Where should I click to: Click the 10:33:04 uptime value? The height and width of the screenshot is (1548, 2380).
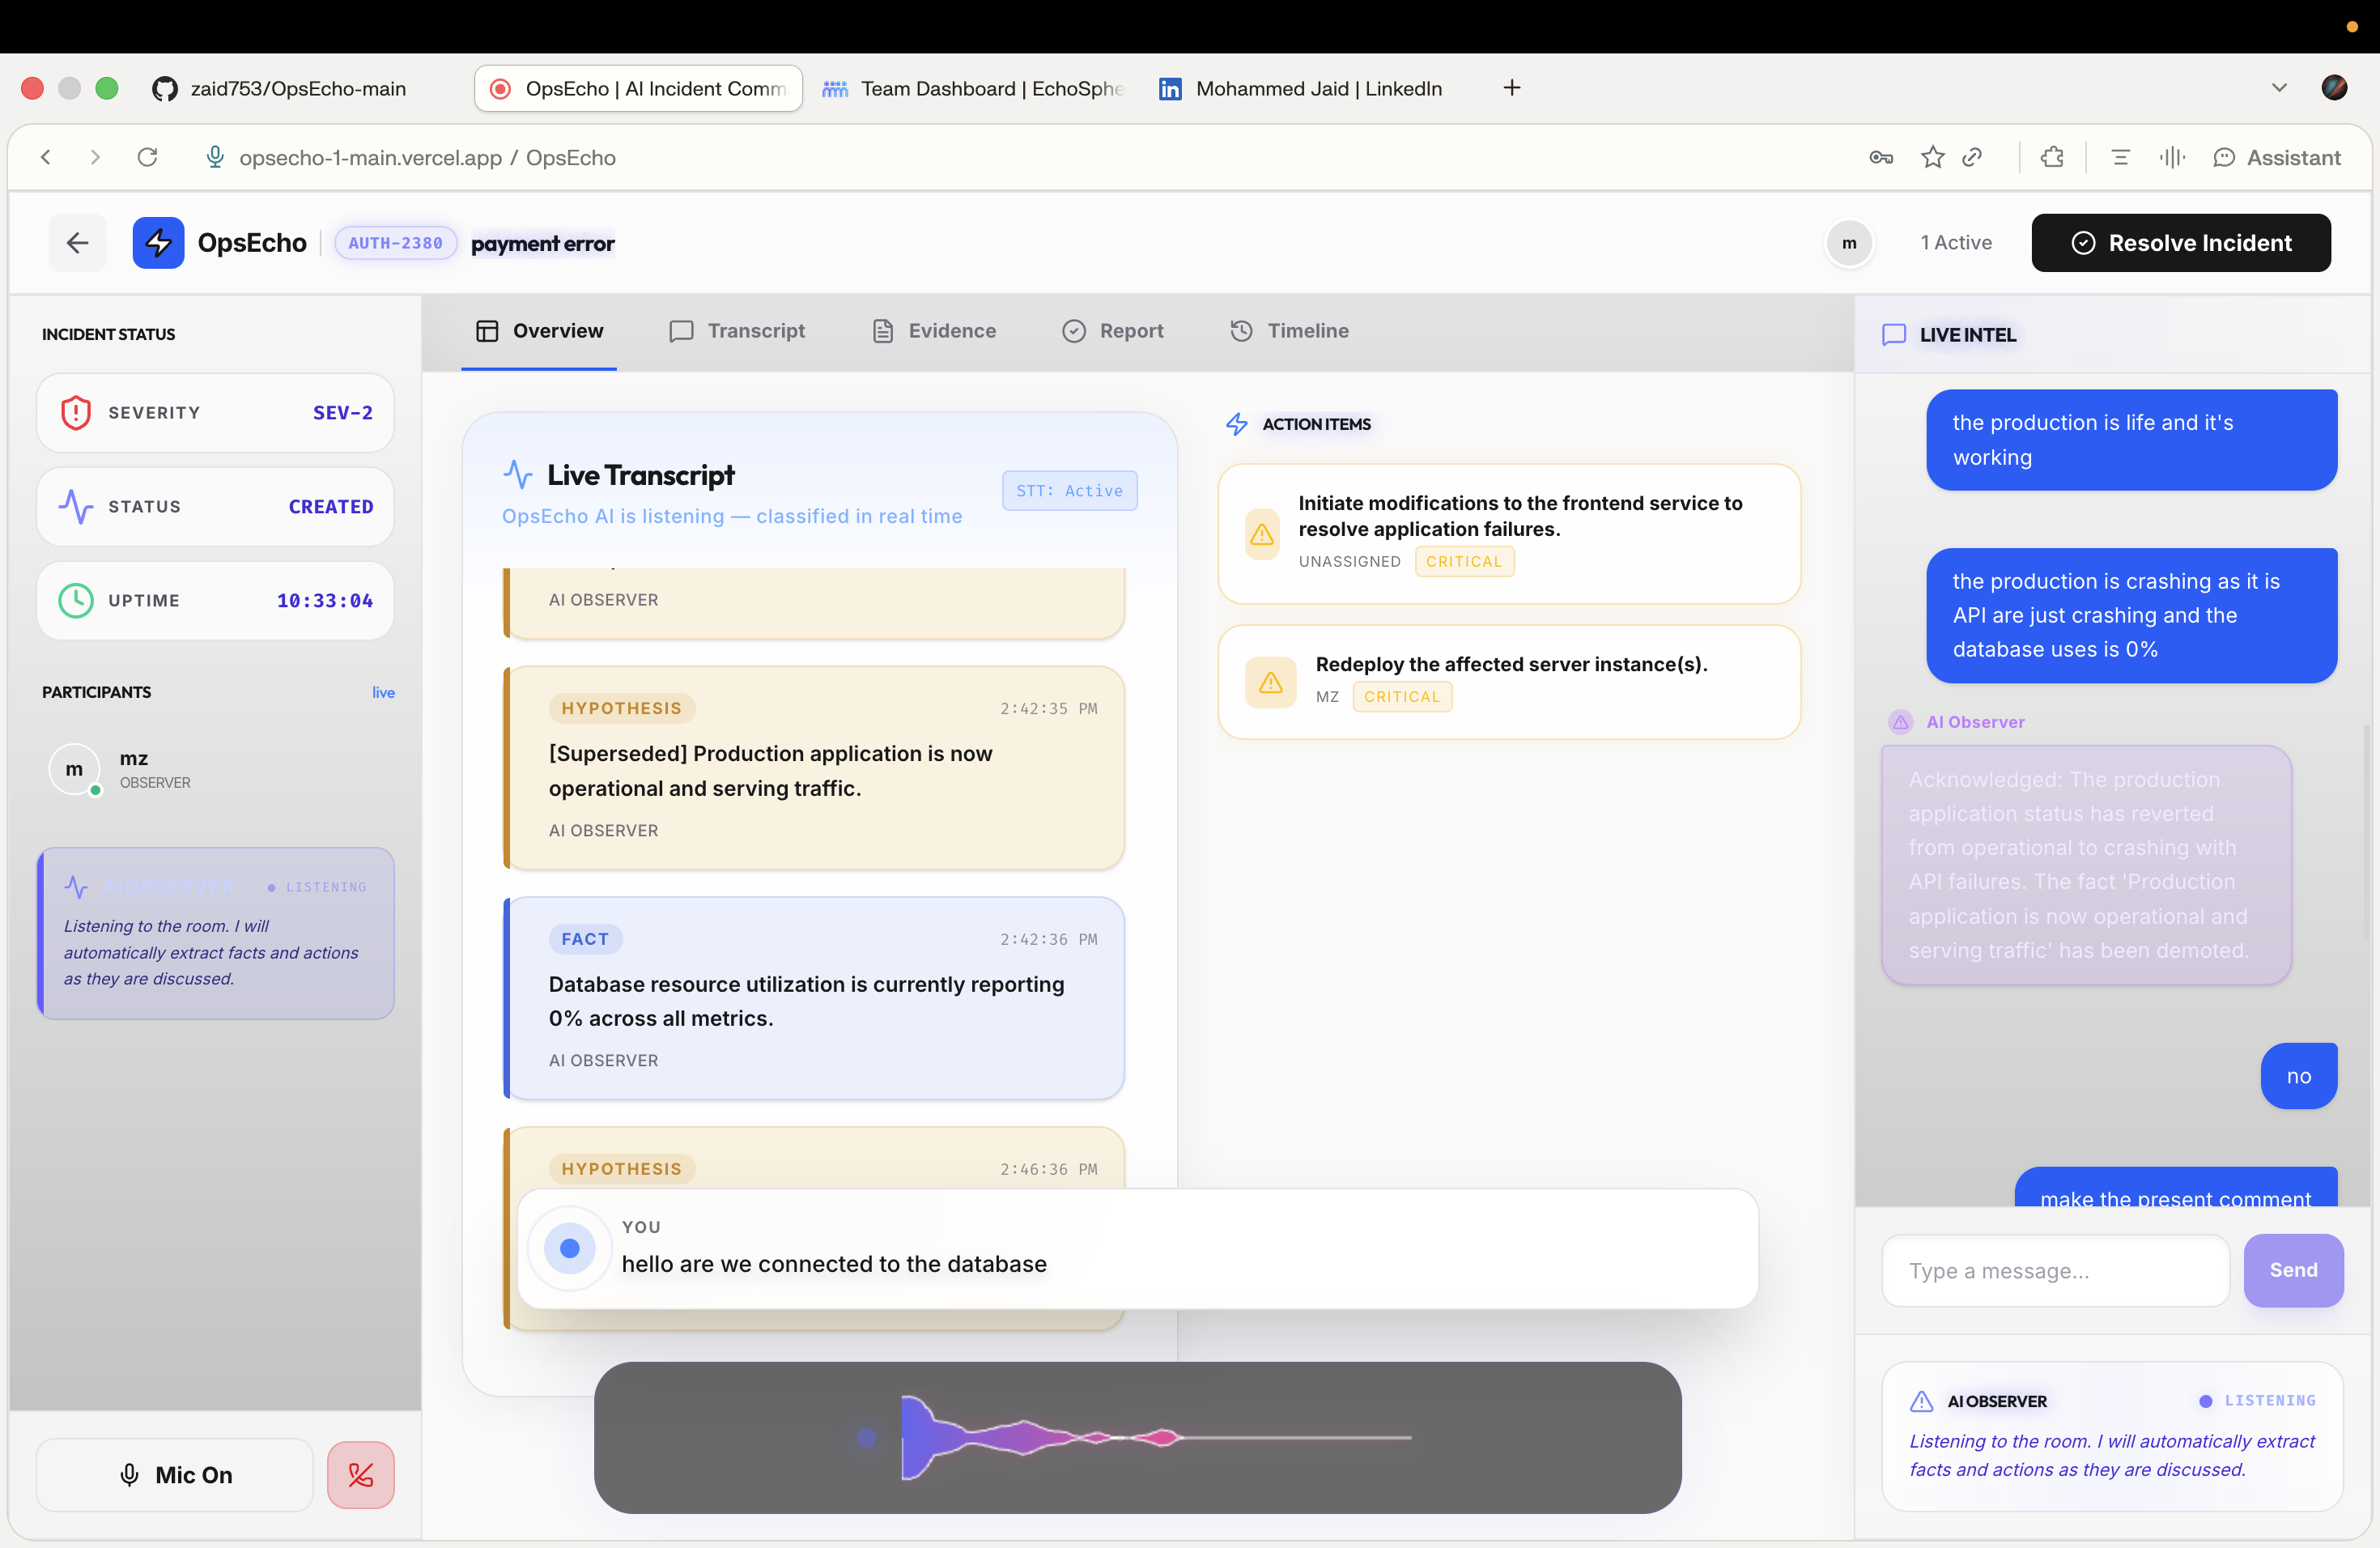point(324,600)
